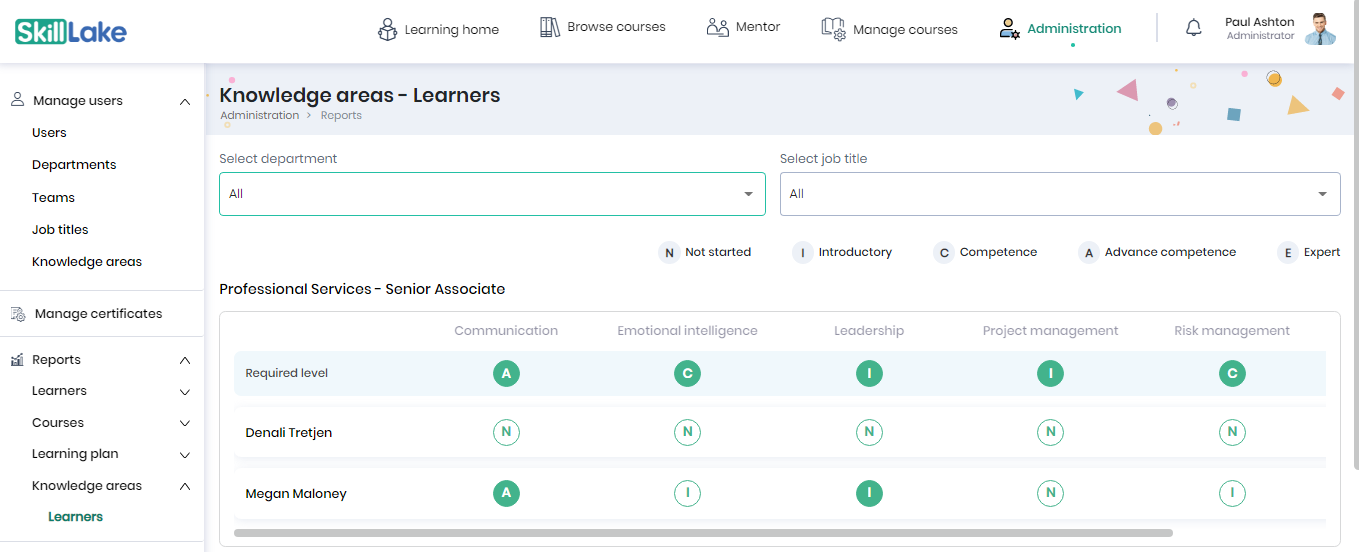This screenshot has width=1359, height=552.
Task: Click the Manage users person icon
Action: 17,100
